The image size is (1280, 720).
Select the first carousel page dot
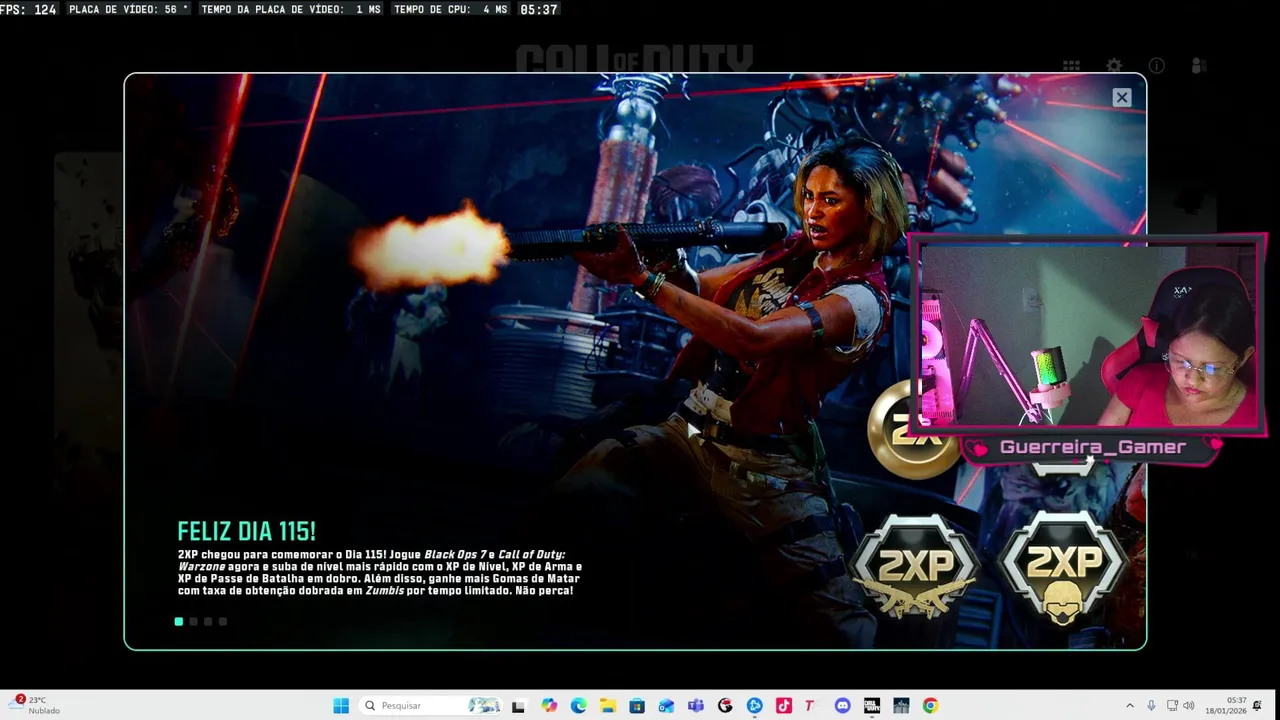pos(179,621)
